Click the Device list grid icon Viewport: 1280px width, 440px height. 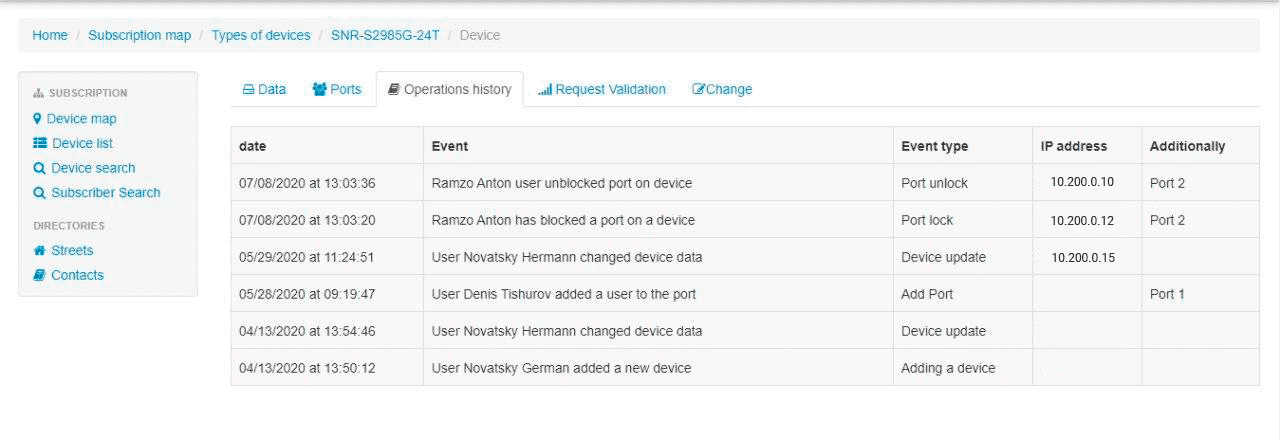click(40, 143)
